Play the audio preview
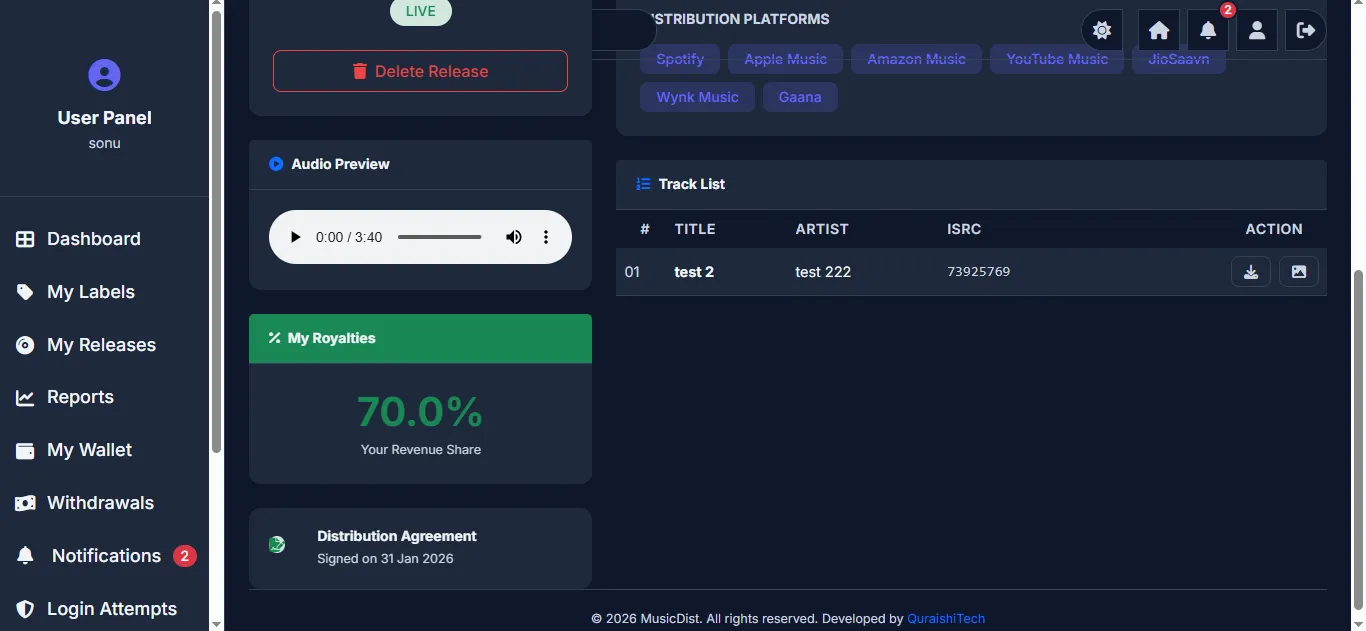Viewport: 1366px width, 631px height. [295, 237]
